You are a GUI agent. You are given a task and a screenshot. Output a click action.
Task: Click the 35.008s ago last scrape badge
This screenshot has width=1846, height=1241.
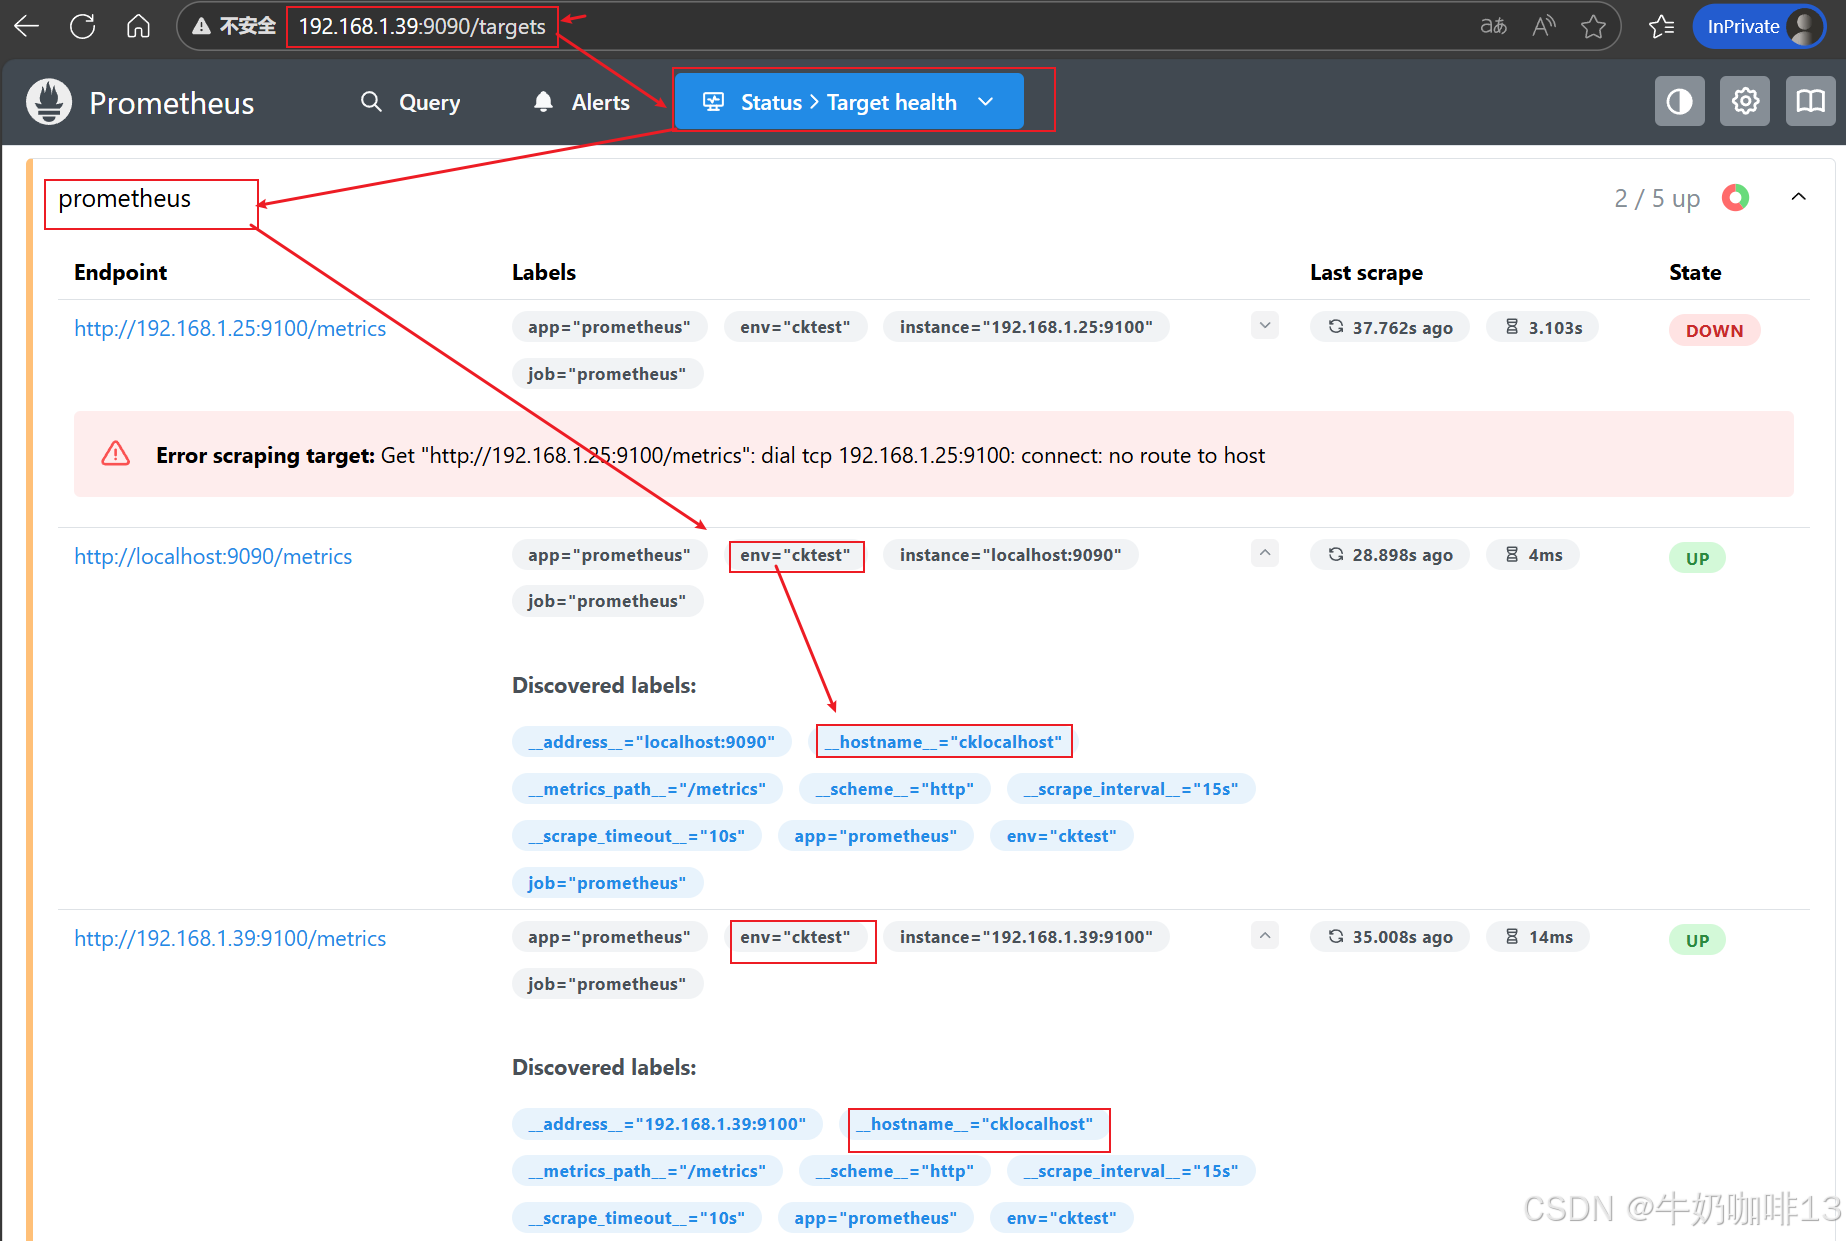1390,937
